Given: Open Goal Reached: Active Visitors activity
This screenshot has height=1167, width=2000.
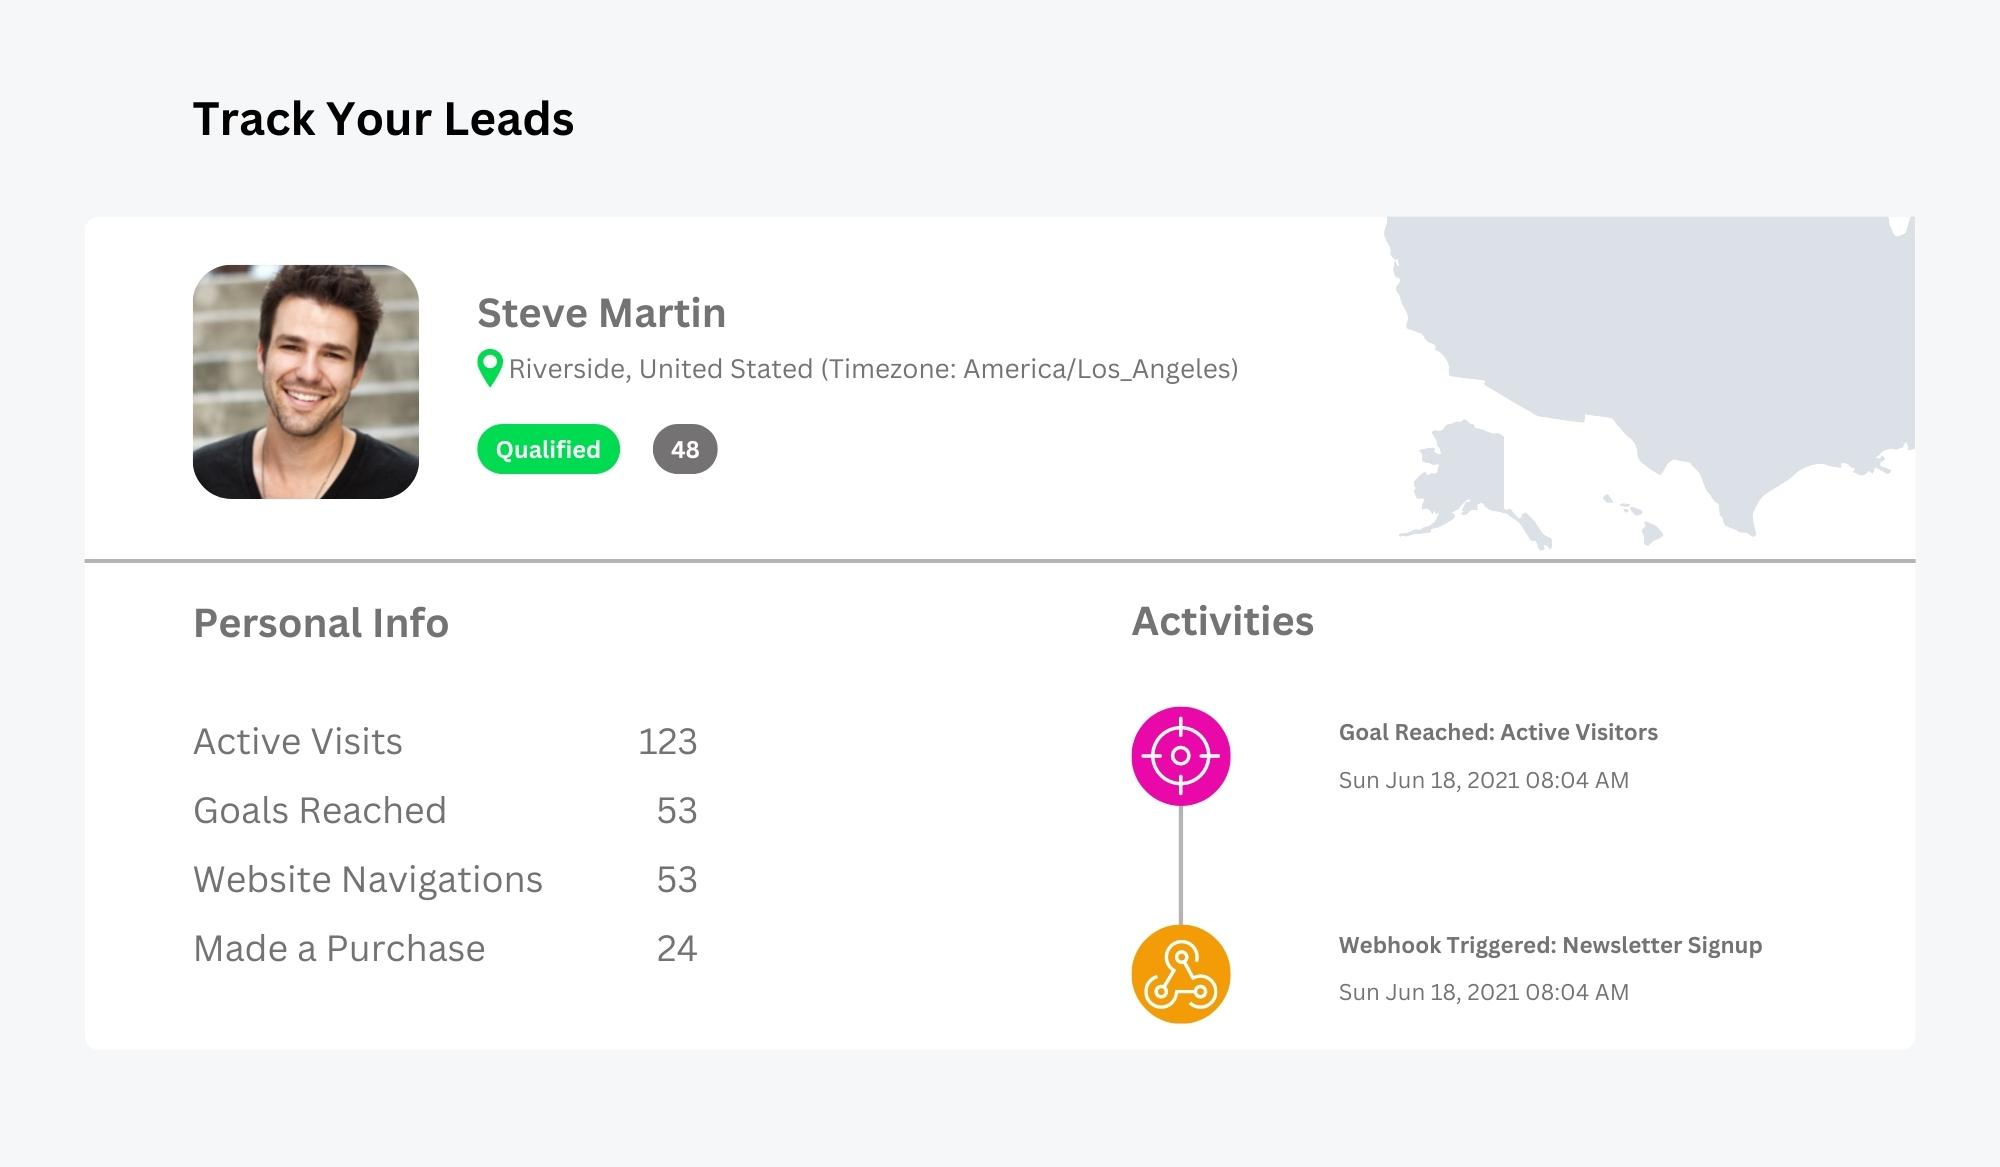Looking at the screenshot, I should (1497, 732).
